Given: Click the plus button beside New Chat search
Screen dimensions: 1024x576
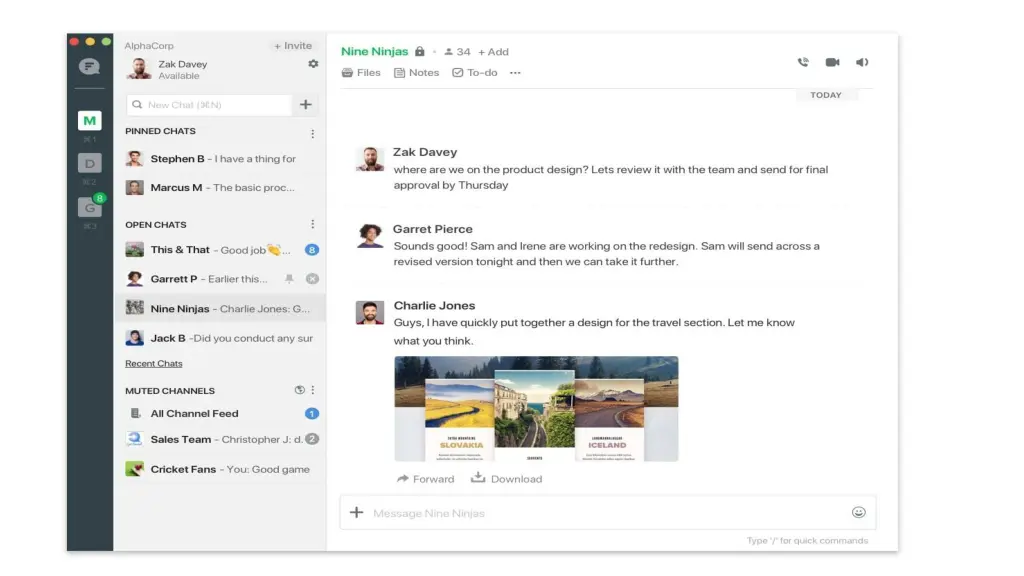Looking at the screenshot, I should click(306, 104).
